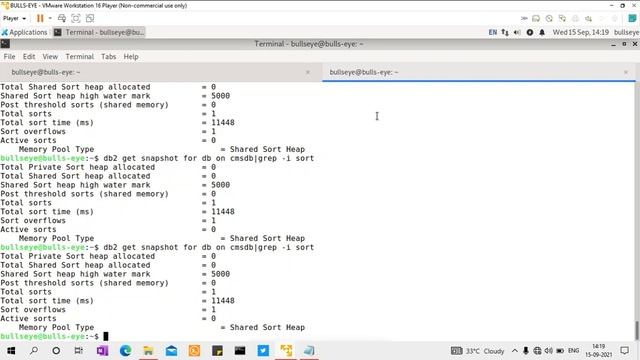Viewport: 640px width, 360px height.
Task: Select the VMware Player taskbar icon
Action: tap(286, 351)
